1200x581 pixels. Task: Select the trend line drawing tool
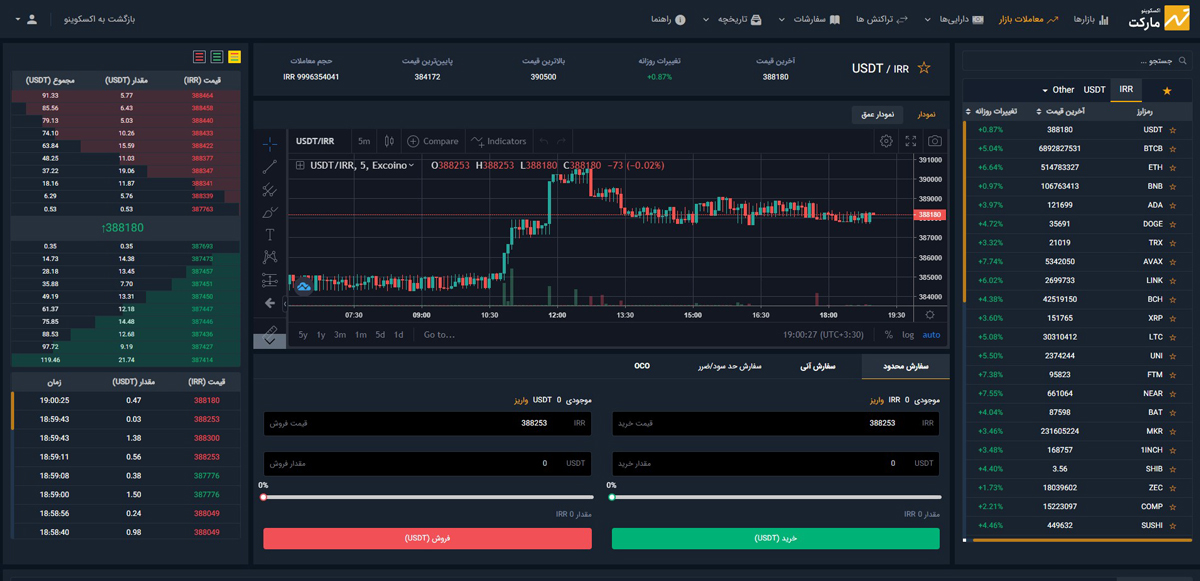pyautogui.click(x=269, y=166)
